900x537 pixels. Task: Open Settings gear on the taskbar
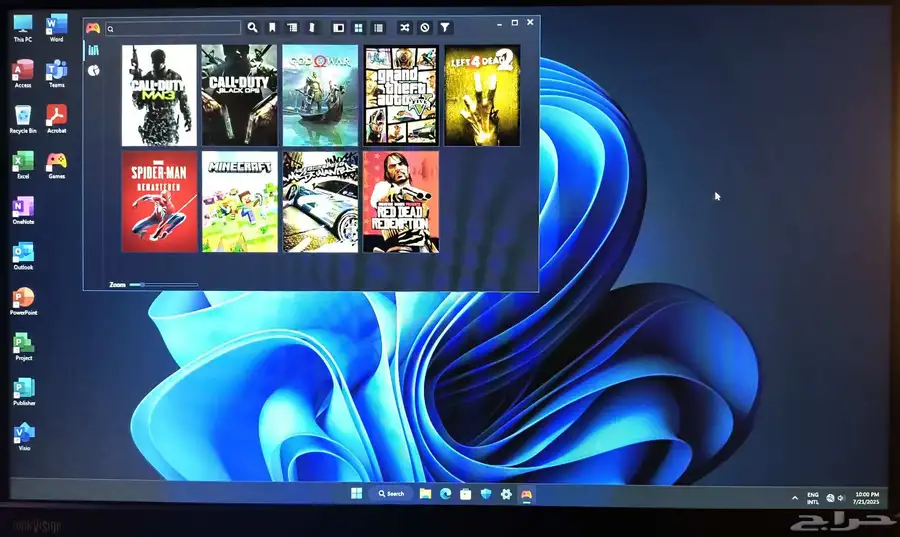point(506,494)
